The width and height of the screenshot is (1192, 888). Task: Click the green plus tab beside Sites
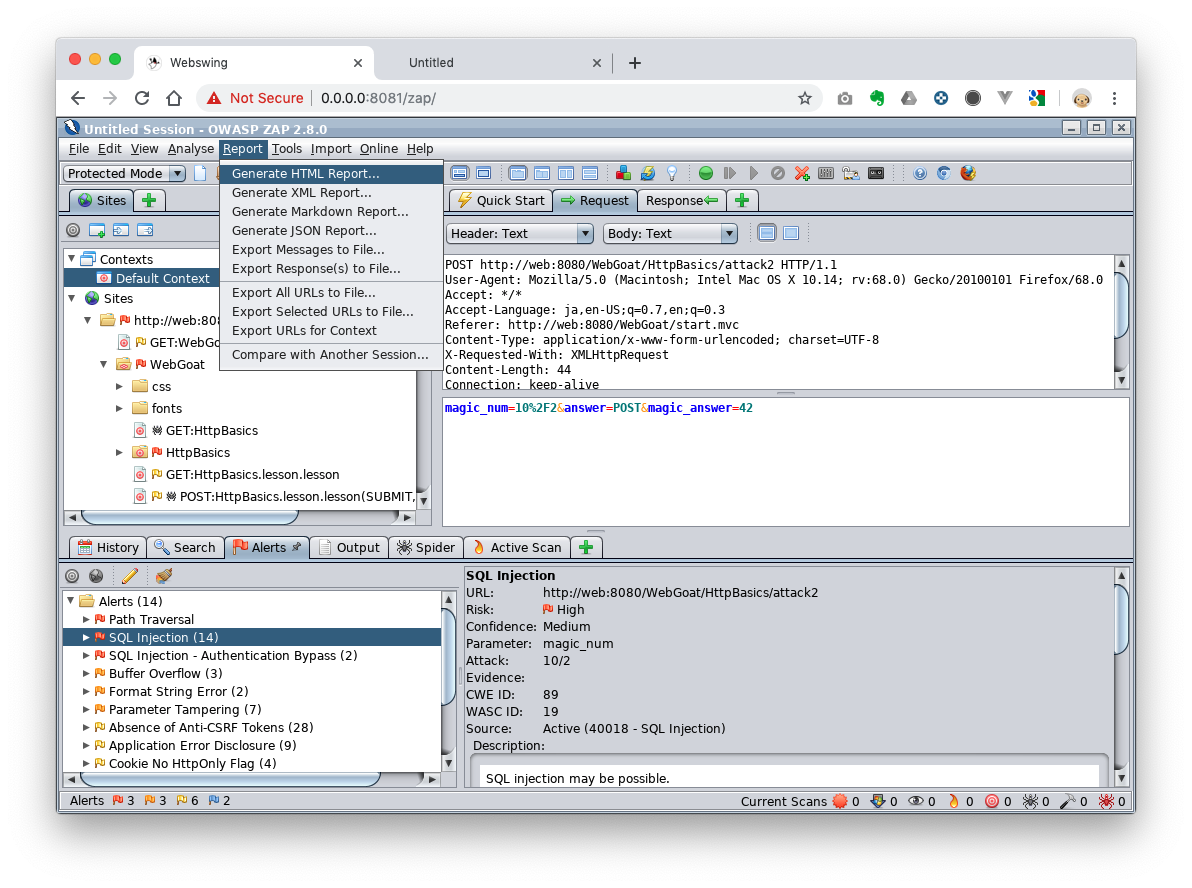coord(149,201)
